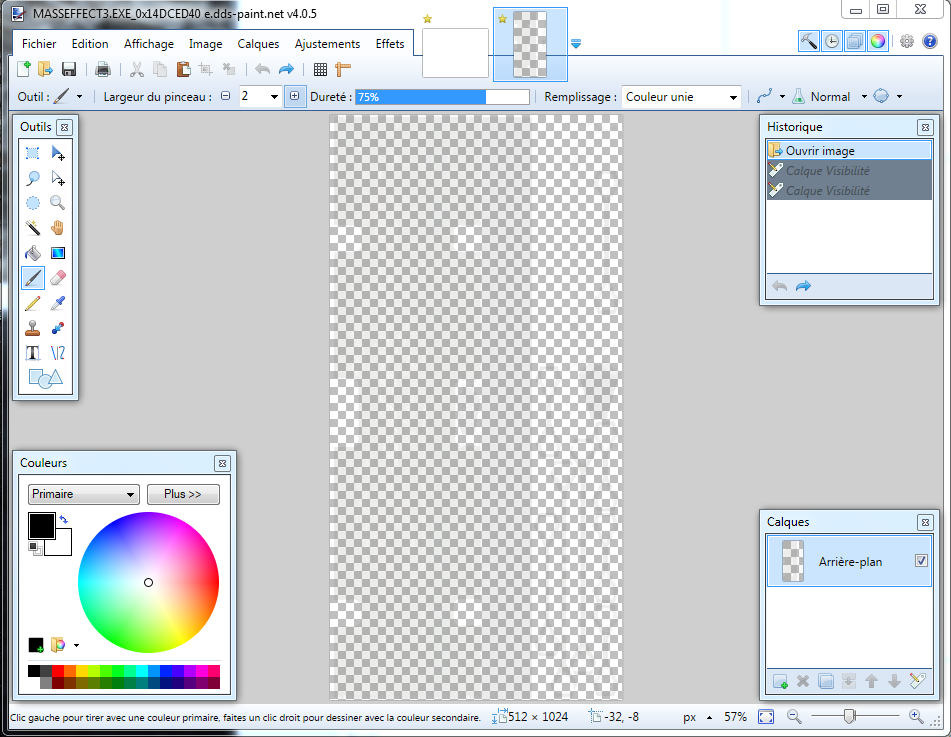Select the Clone Stamp tool
Image resolution: width=951 pixels, height=737 pixels.
tap(33, 328)
